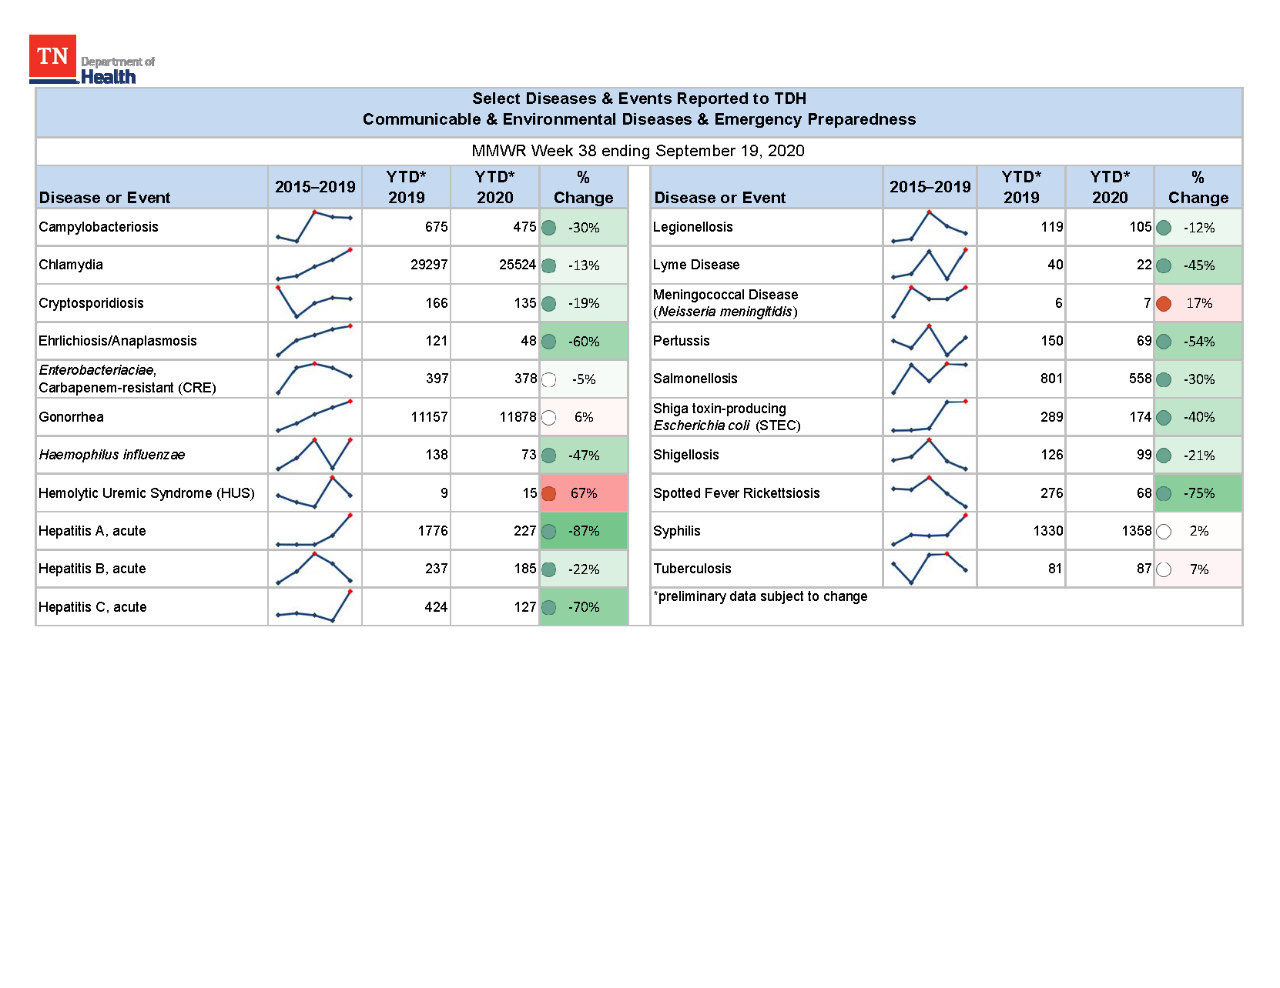Click the Legionellosis trend sparkline
1280x988 pixels.
pos(930,227)
